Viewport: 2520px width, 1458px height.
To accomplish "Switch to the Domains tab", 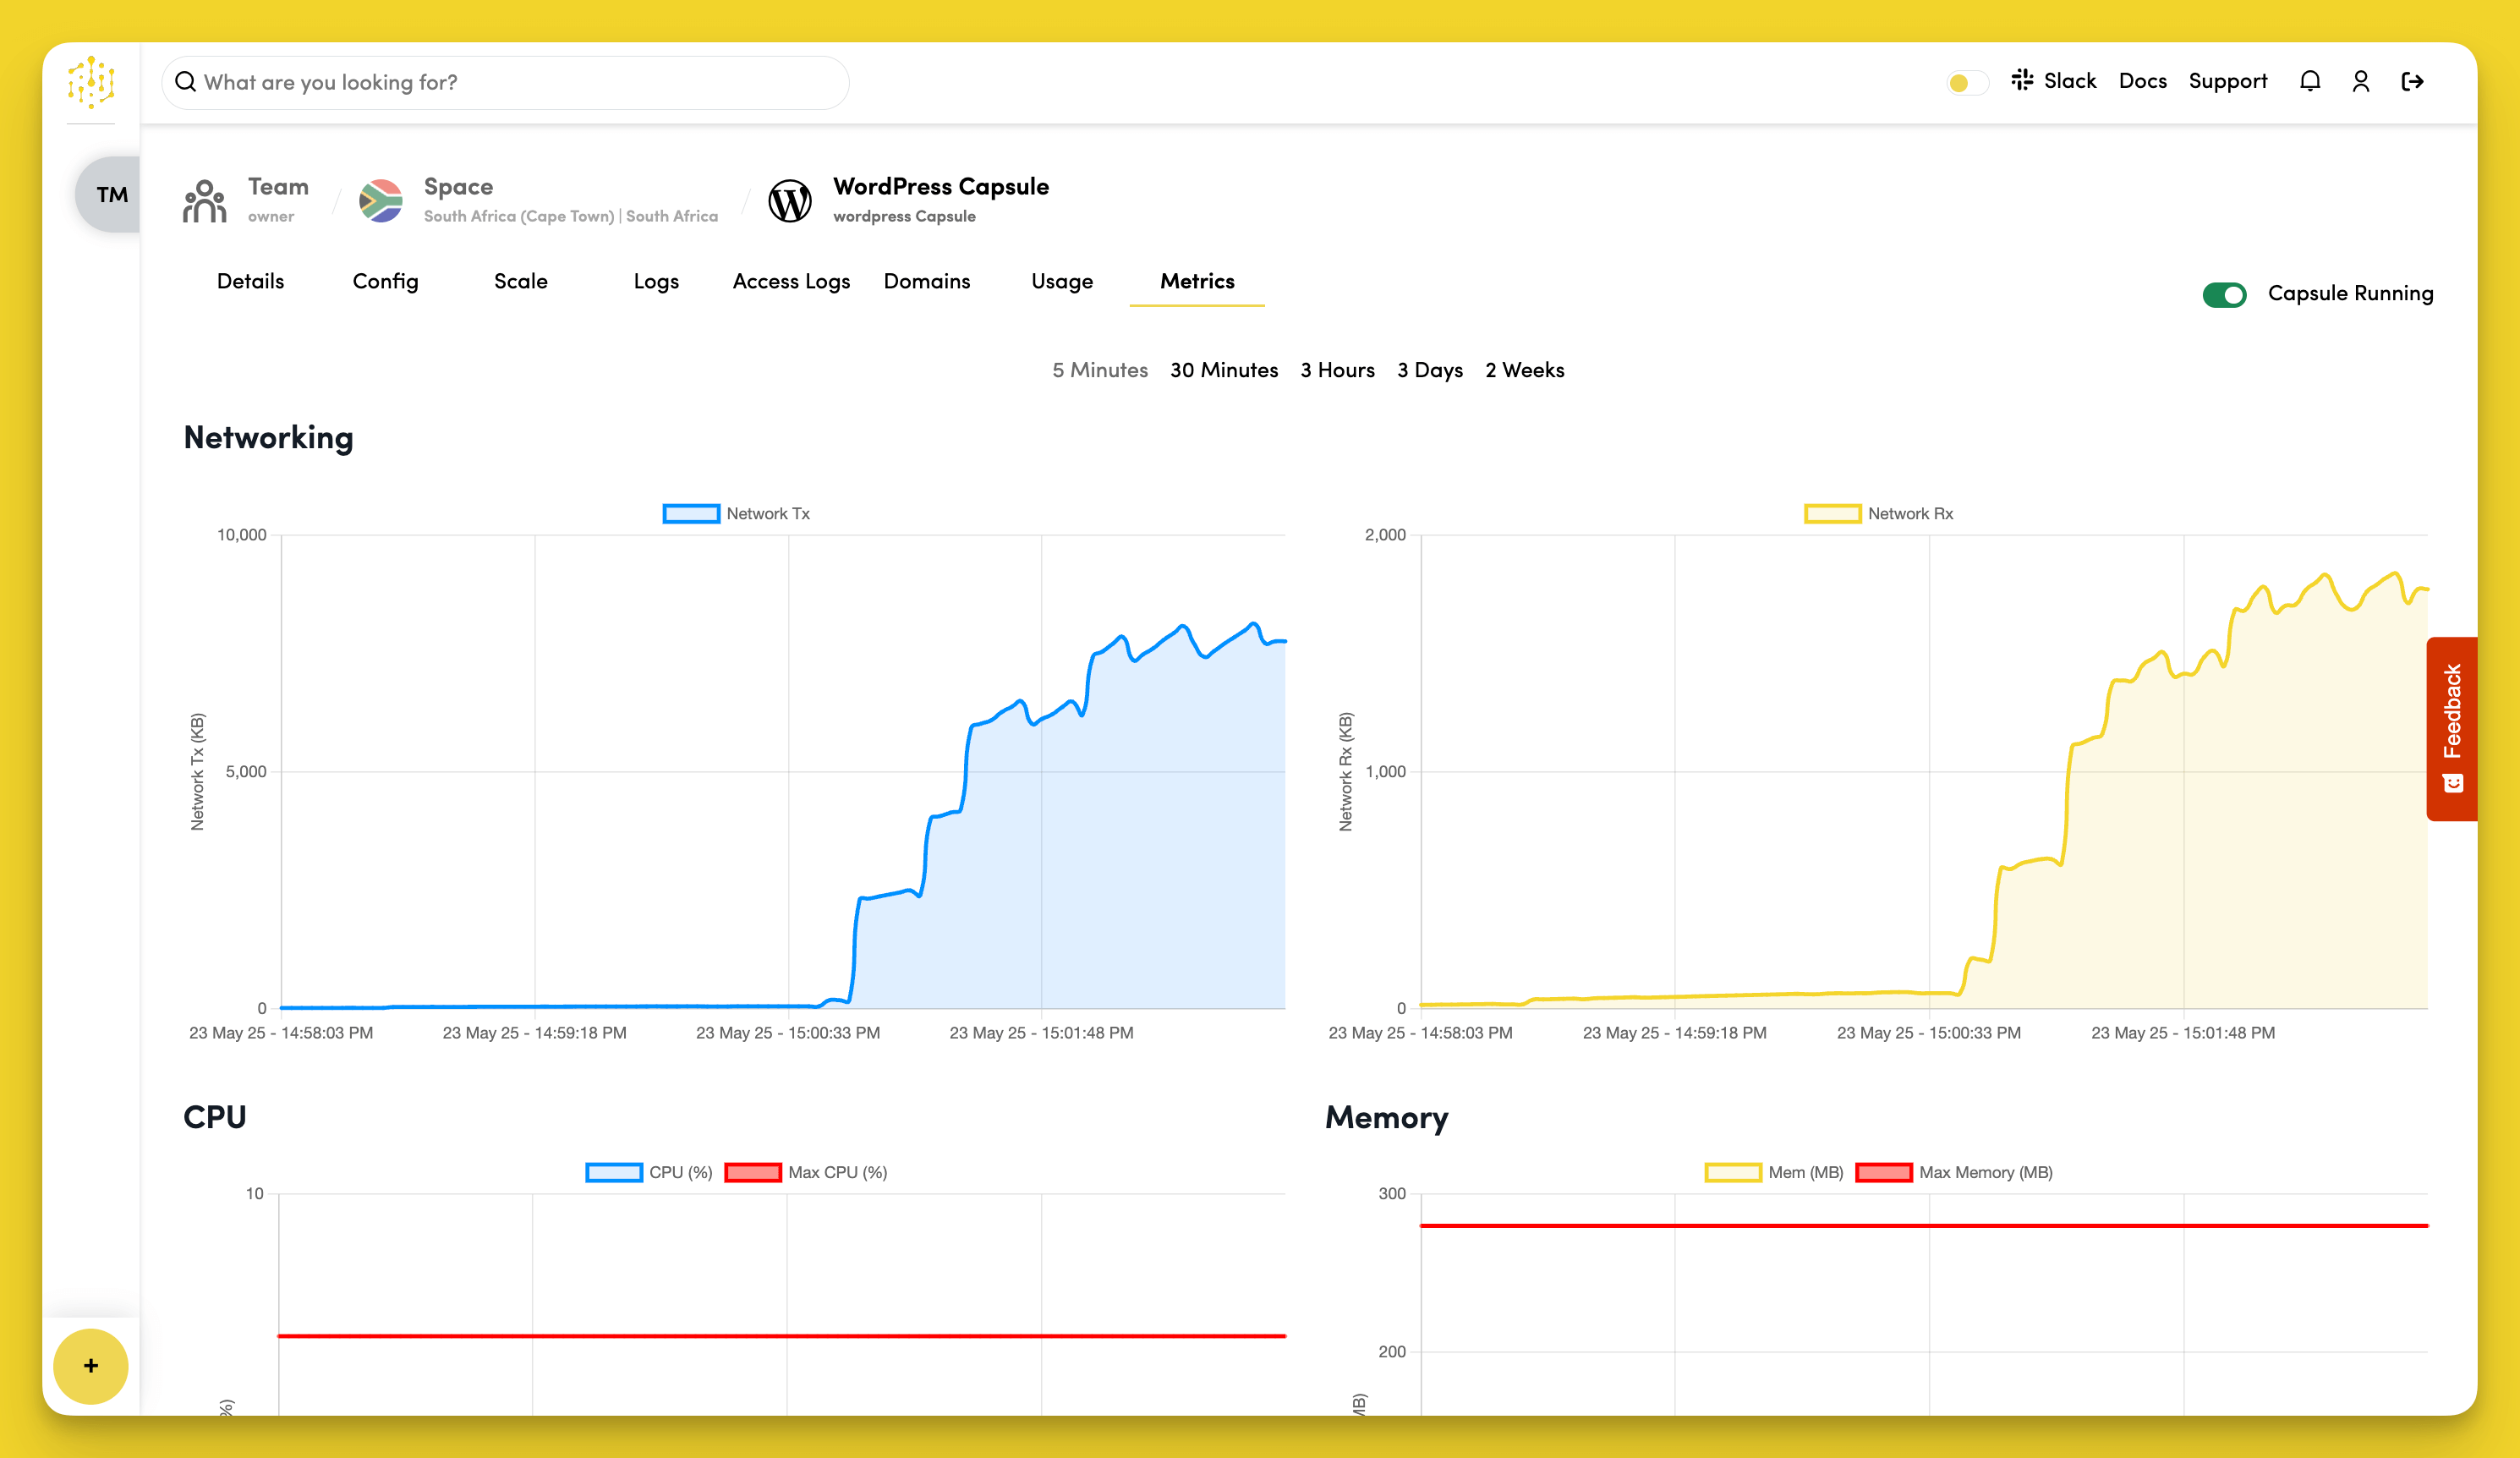I will point(926,281).
